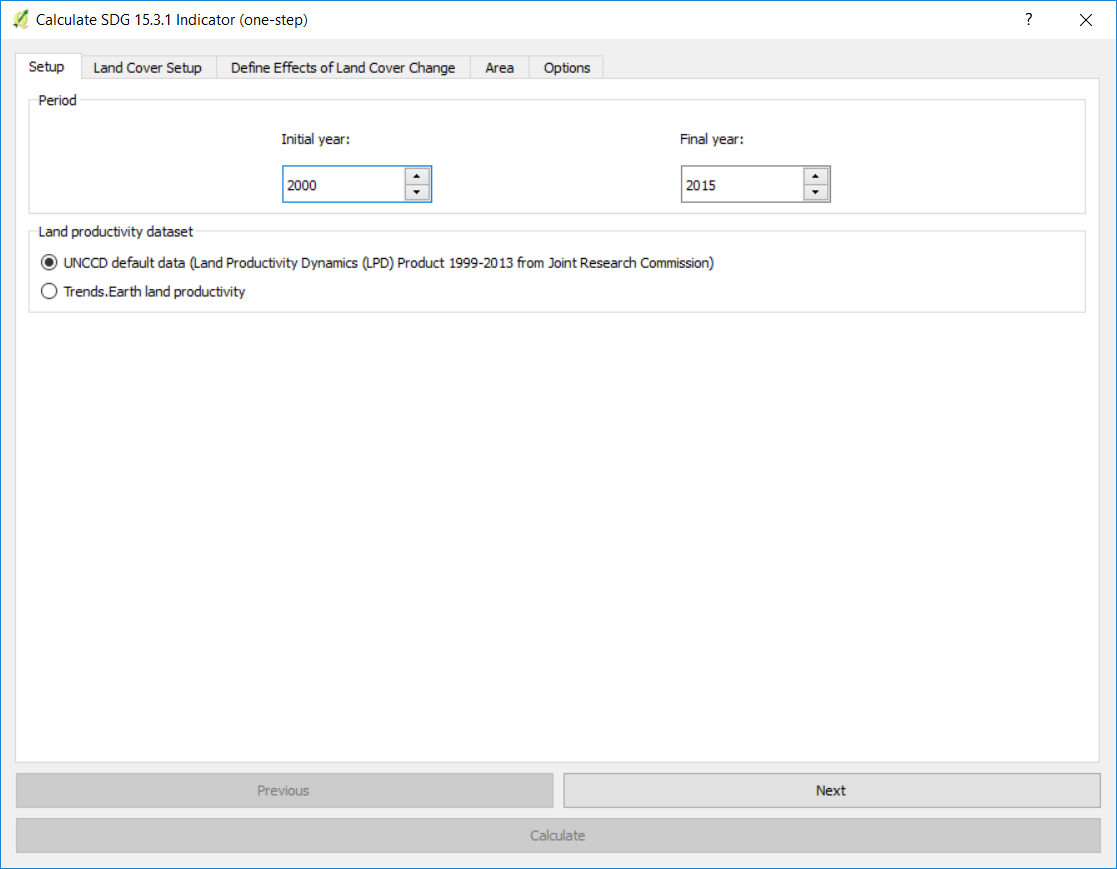The image size is (1117, 869).
Task: Select the UNCCD default data radio button
Action: click(49, 263)
